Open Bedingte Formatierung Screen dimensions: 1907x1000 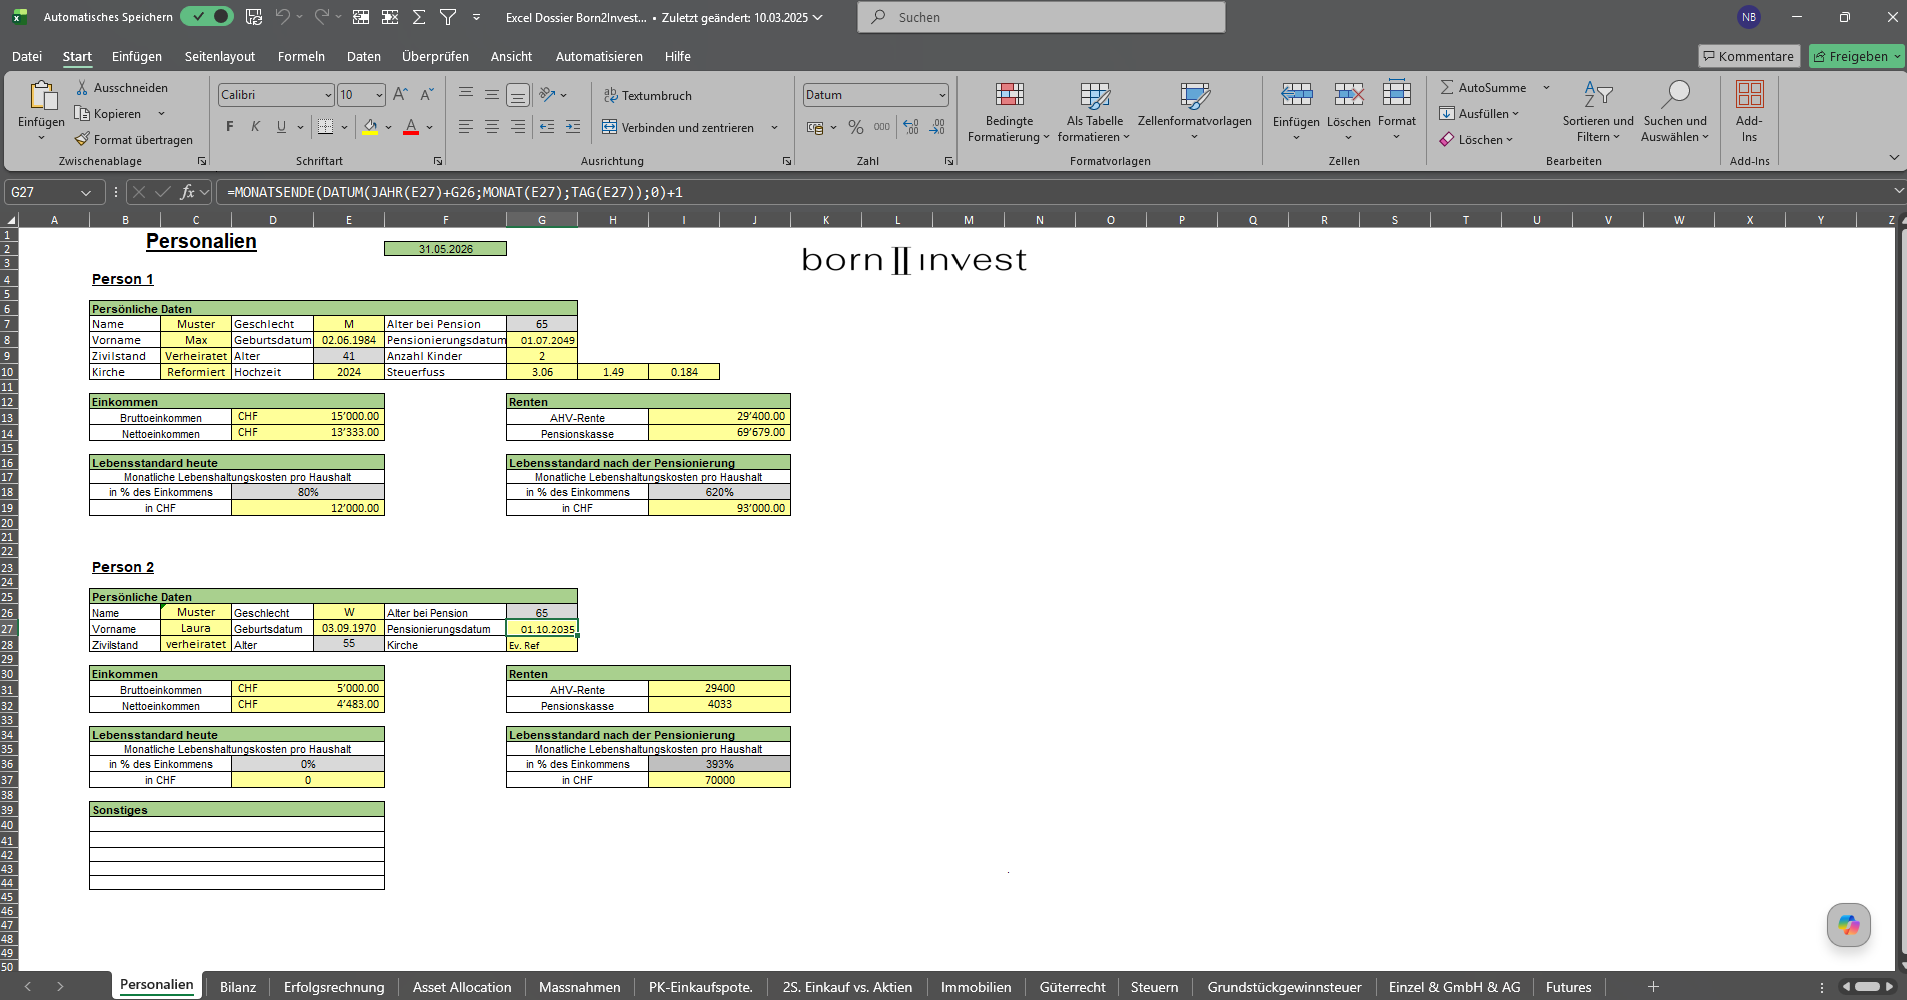pyautogui.click(x=1009, y=112)
